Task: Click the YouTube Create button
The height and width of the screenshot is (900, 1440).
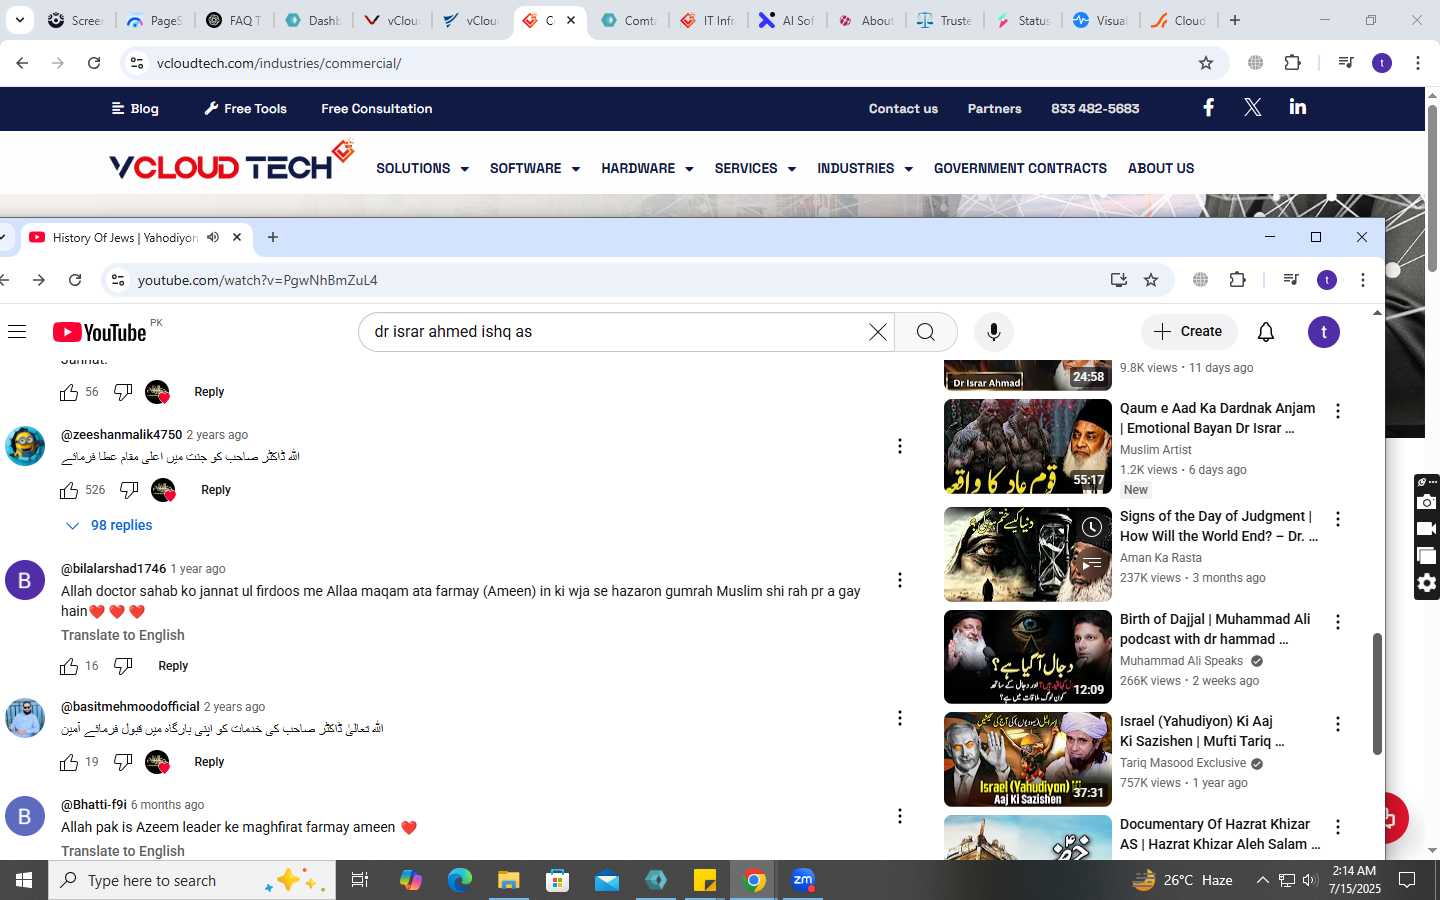Action: pos(1188,332)
